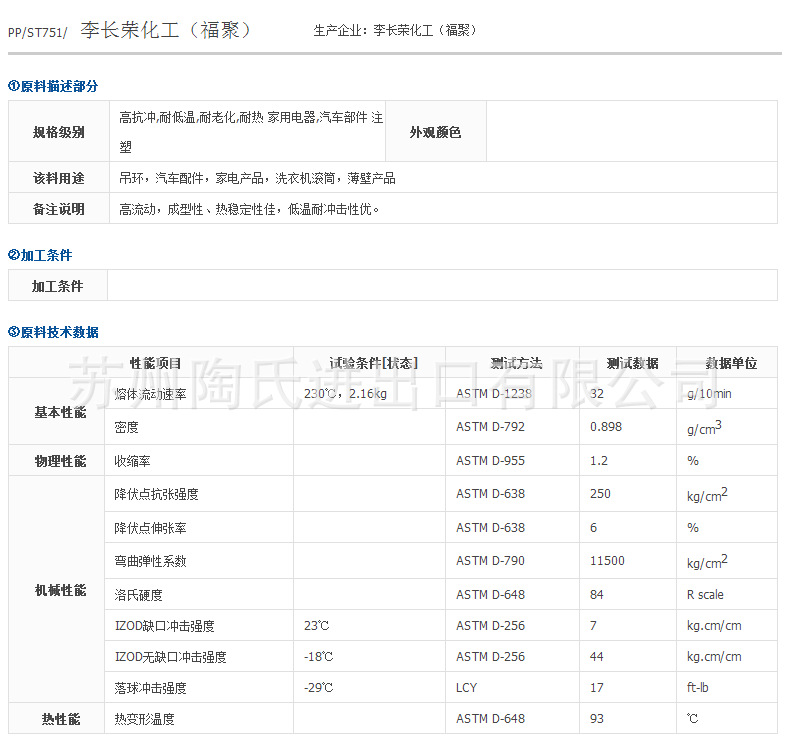Click the PP/ST751/ product code text
Image resolution: width=789 pixels, height=747 pixels.
pos(38,33)
